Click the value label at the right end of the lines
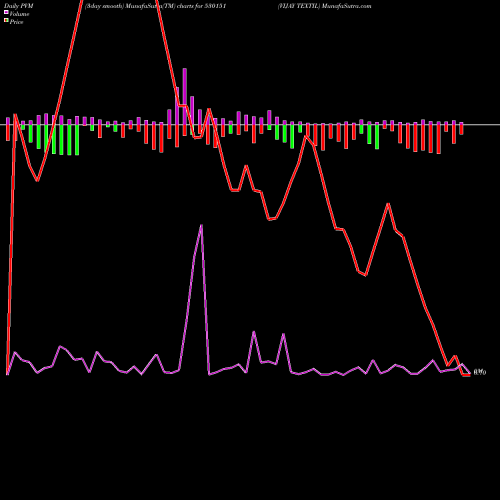 coord(480,372)
